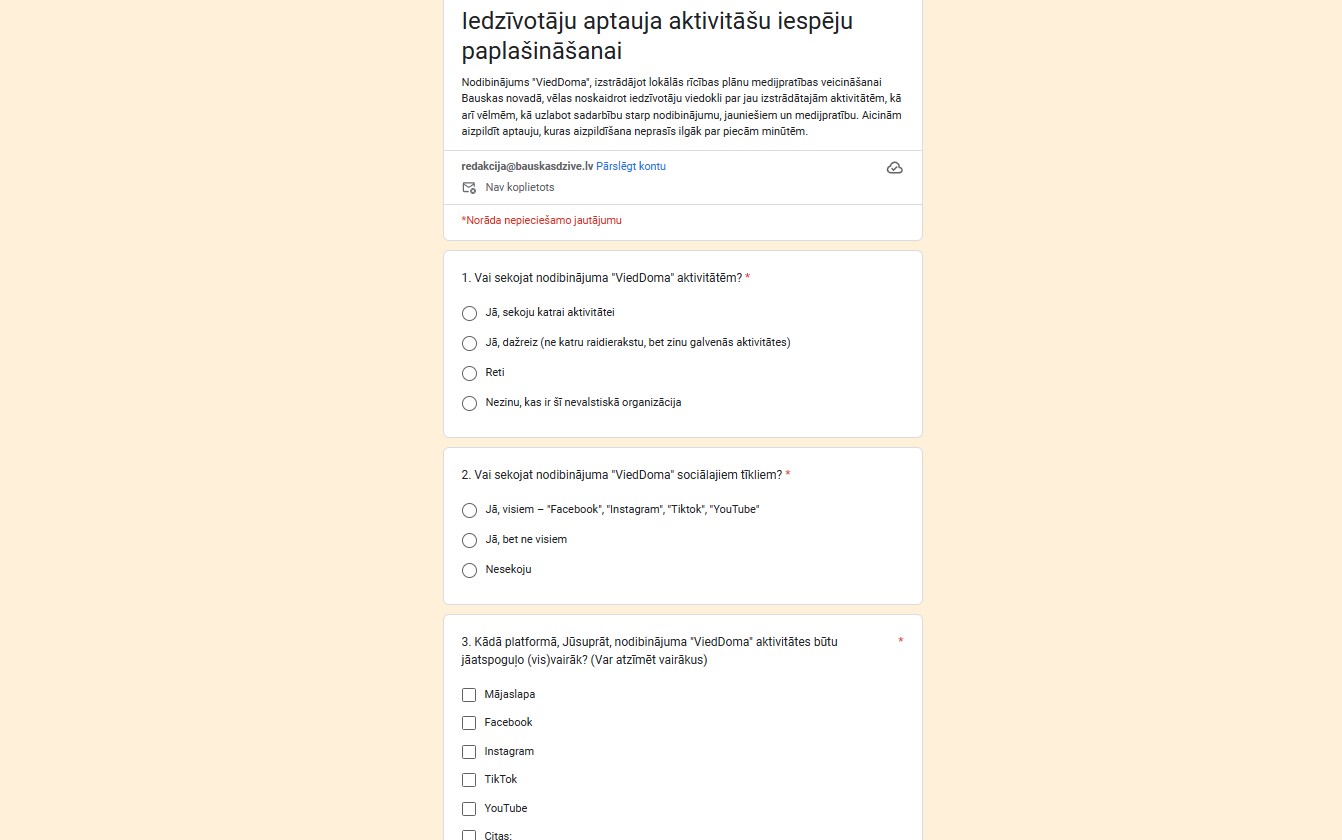The image size is (1342, 840).
Task: Pick 'Nezinu, kas ir šī nevalstiskā organizācija'
Action: tap(469, 403)
